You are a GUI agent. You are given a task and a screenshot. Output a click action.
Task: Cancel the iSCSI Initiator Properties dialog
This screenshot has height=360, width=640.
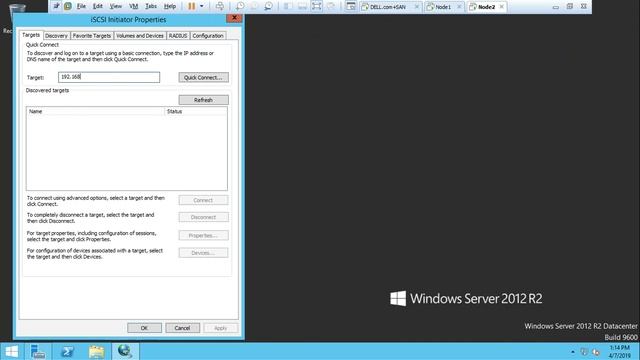(182, 328)
